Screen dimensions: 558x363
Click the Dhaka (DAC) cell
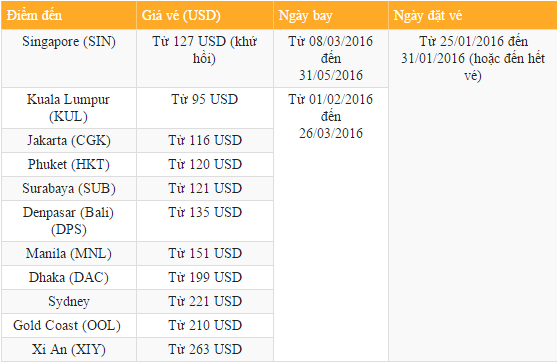(x=69, y=278)
